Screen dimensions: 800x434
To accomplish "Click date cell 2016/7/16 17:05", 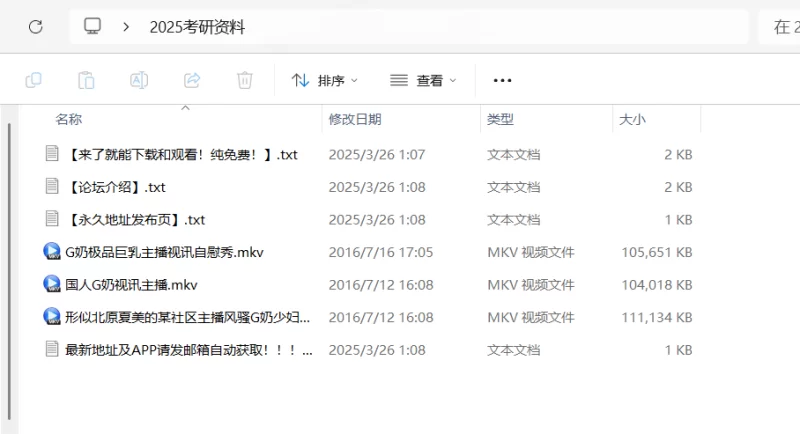I will point(381,252).
